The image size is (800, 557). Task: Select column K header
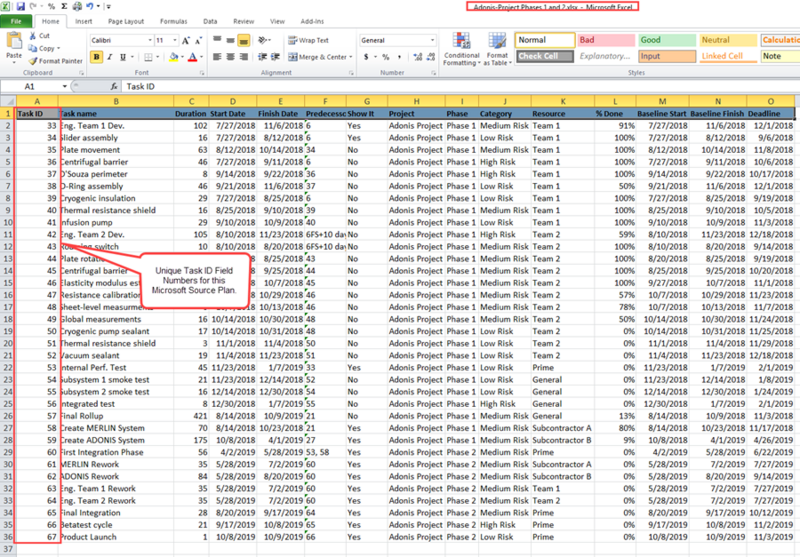coord(563,101)
